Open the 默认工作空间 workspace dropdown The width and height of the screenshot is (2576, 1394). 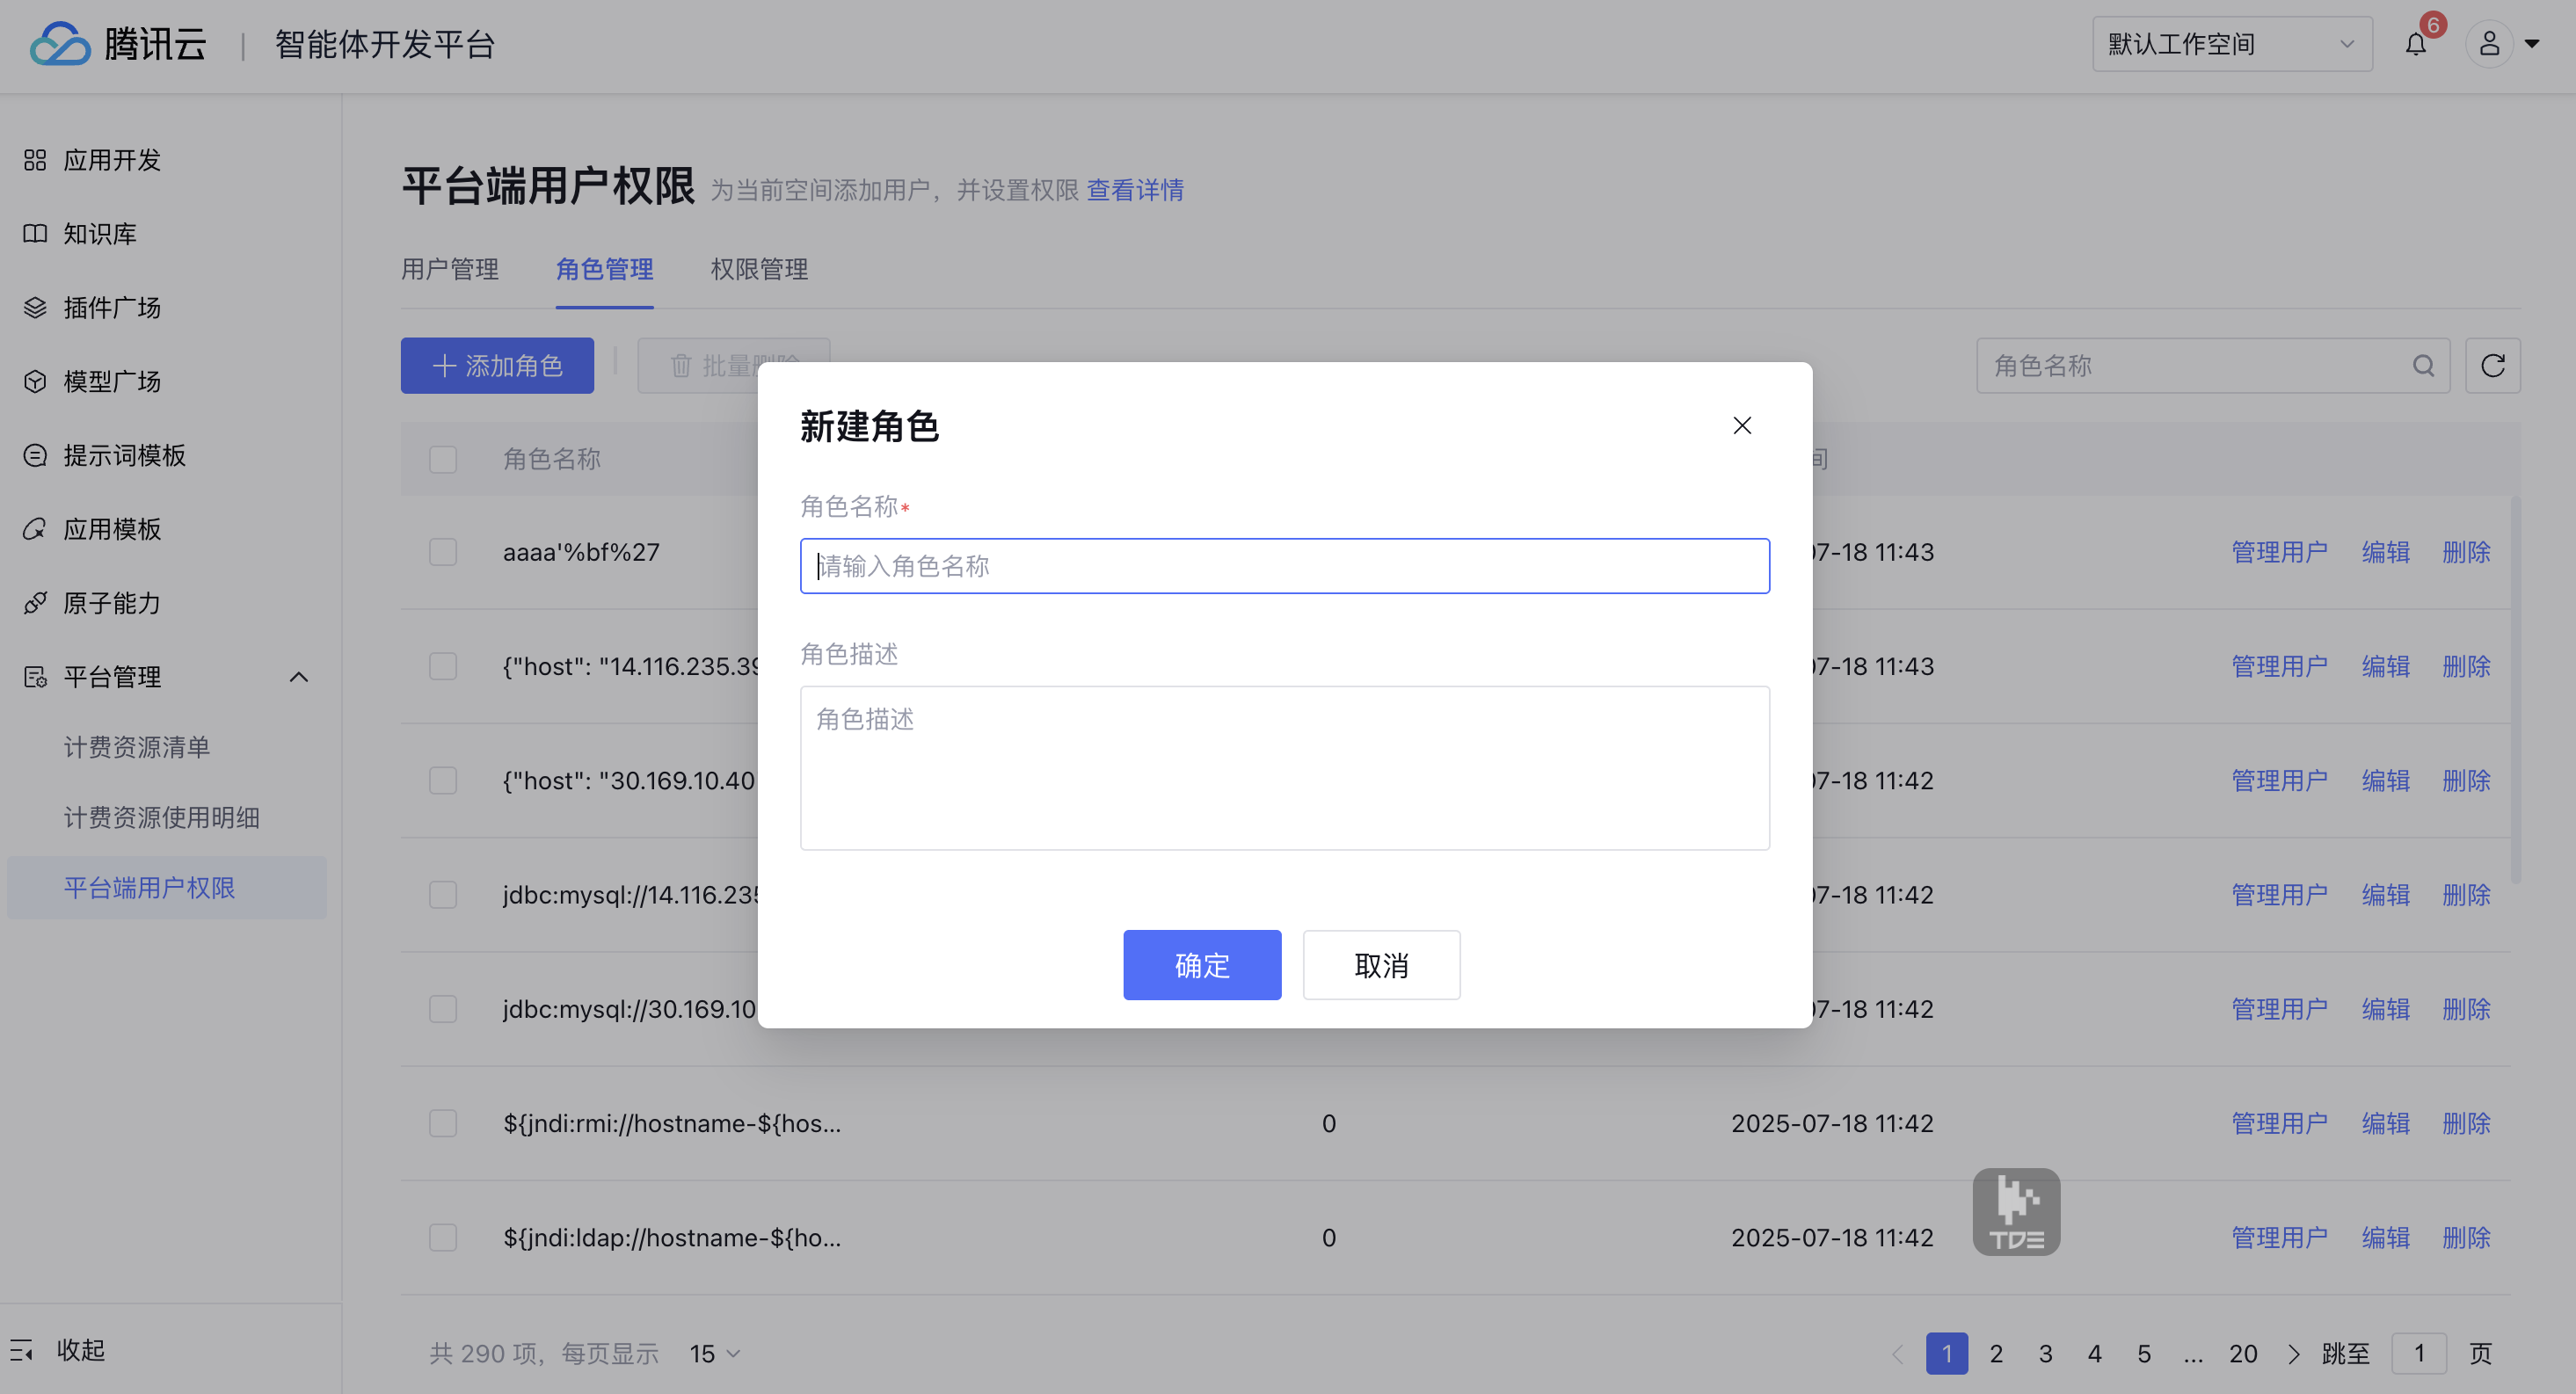click(x=2231, y=45)
